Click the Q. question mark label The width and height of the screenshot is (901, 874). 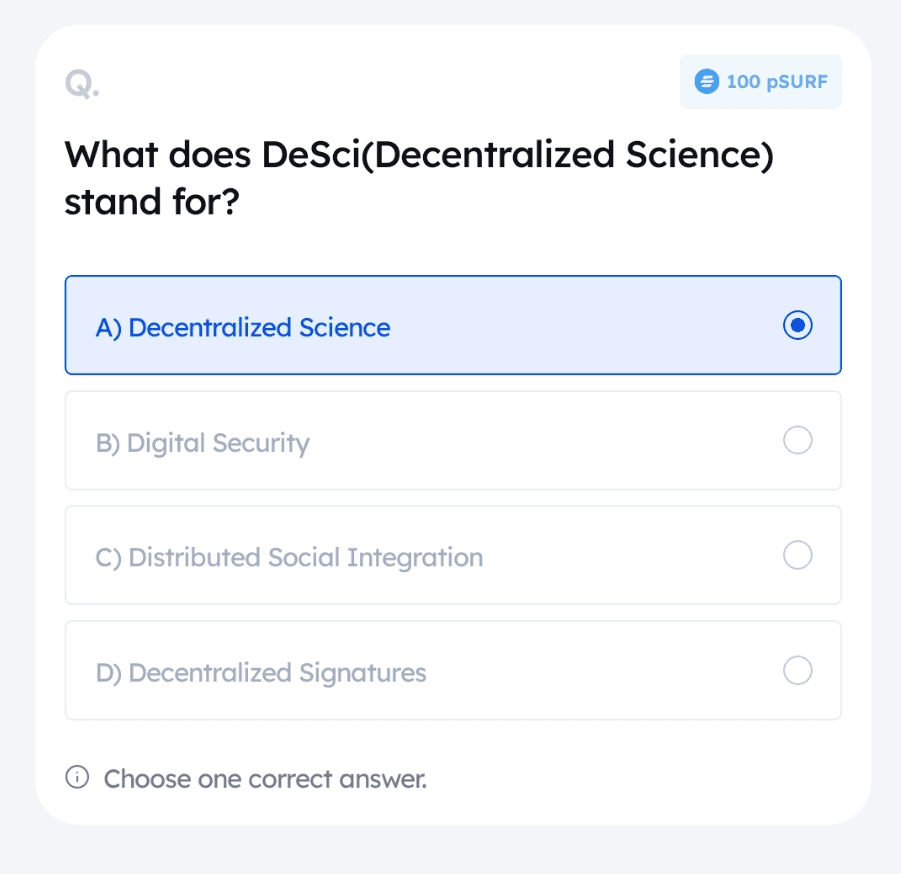78,84
